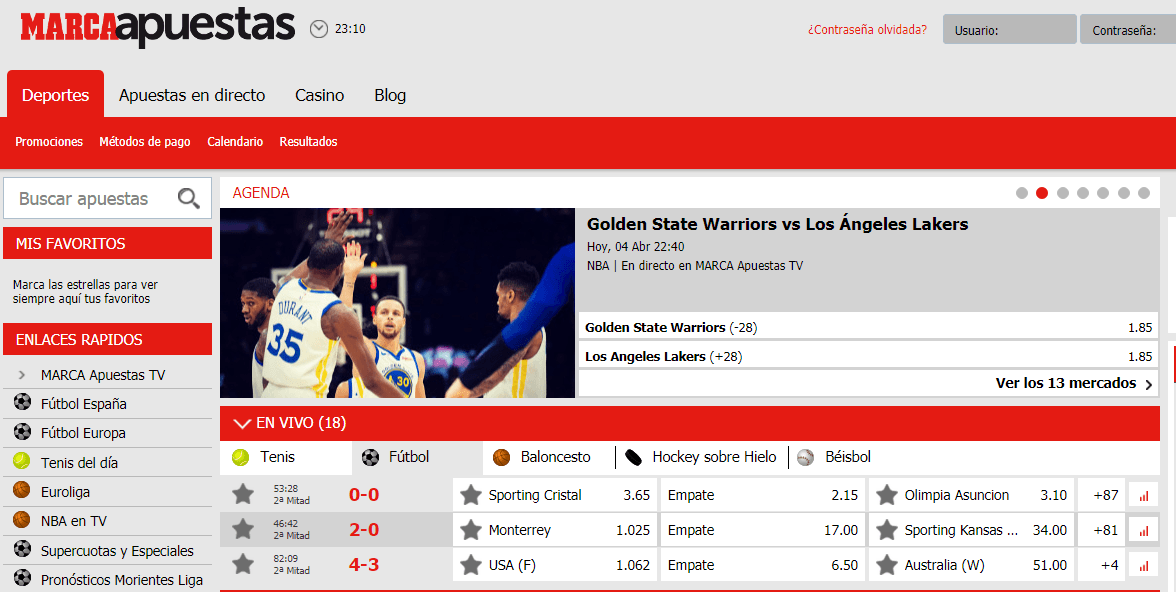Click football icon next to Fútbol Europa
Viewport: 1176px width, 592px height.
coord(22,431)
